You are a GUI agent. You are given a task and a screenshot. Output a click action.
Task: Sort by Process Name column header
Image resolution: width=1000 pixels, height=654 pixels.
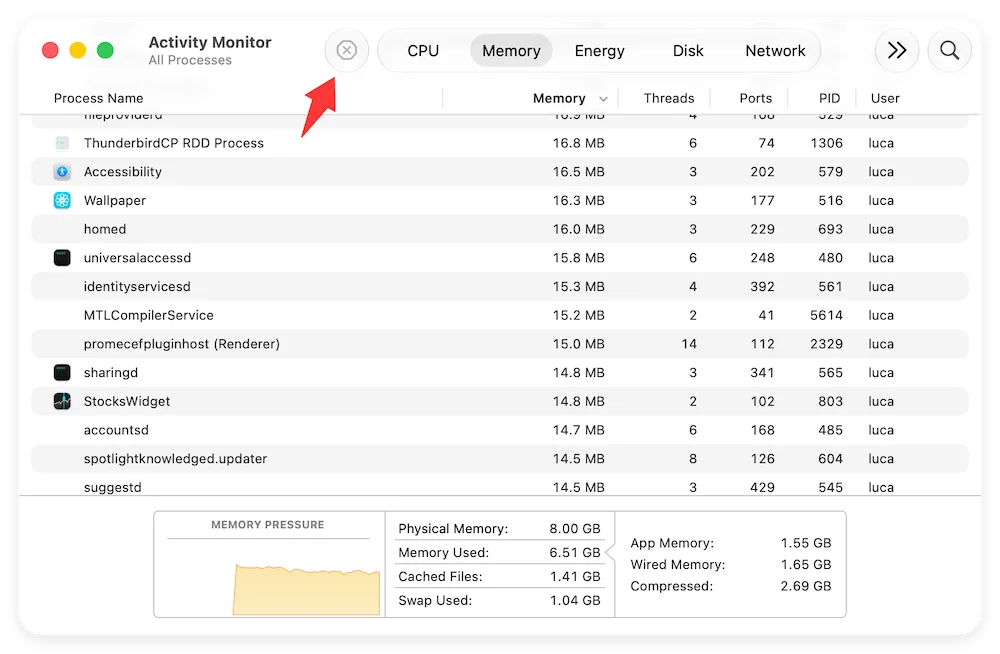pyautogui.click(x=98, y=98)
